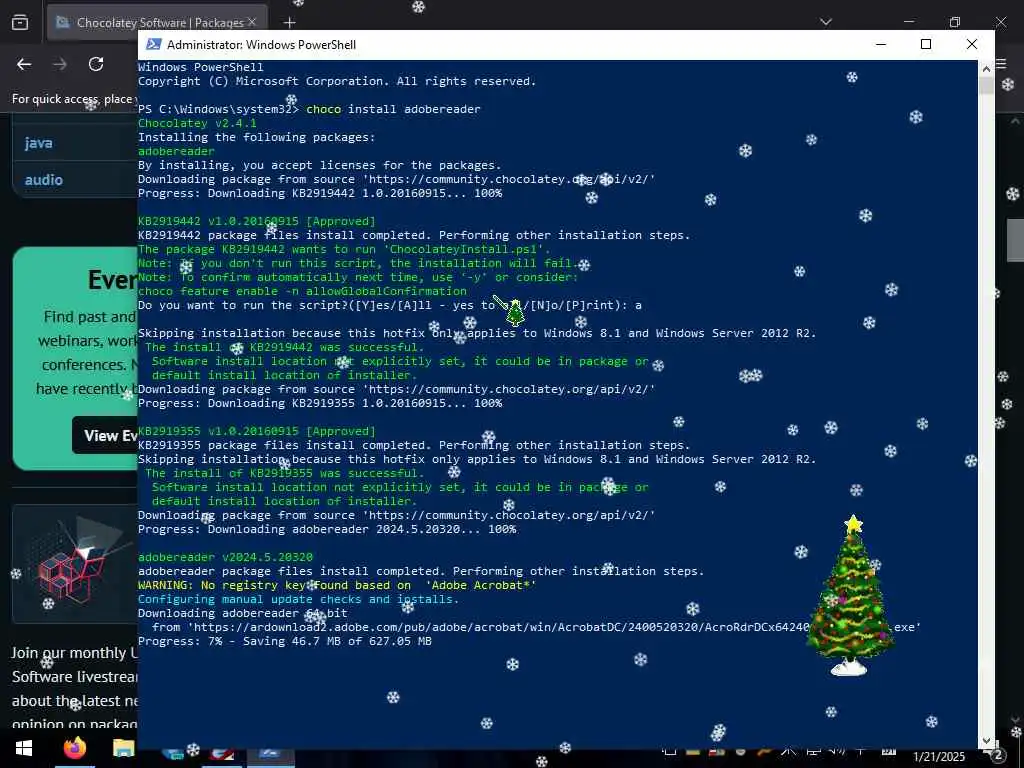Minimize the PowerShell window
Image resolution: width=1024 pixels, height=768 pixels.
(881, 44)
